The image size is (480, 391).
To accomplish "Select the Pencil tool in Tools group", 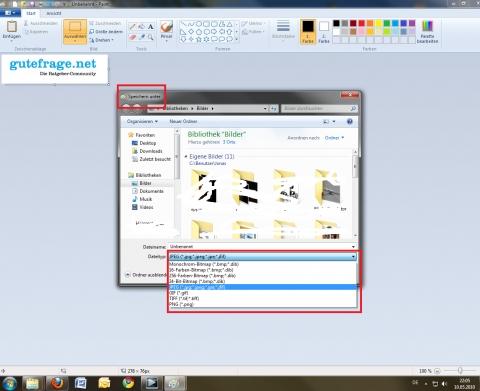I will (x=133, y=27).
